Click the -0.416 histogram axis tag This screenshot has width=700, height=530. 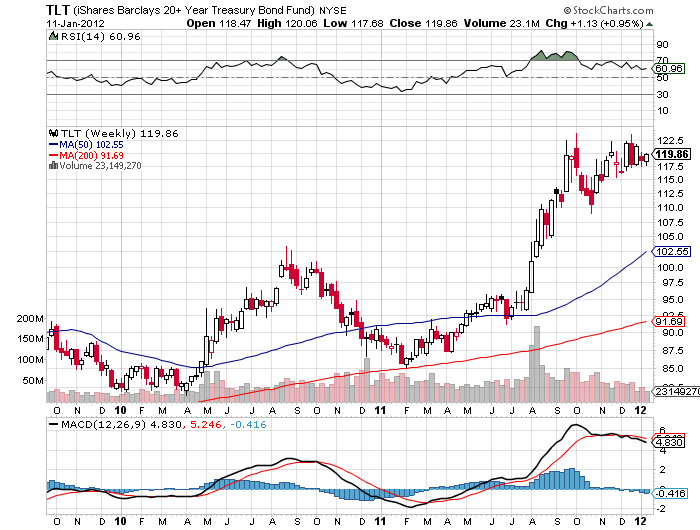point(670,493)
